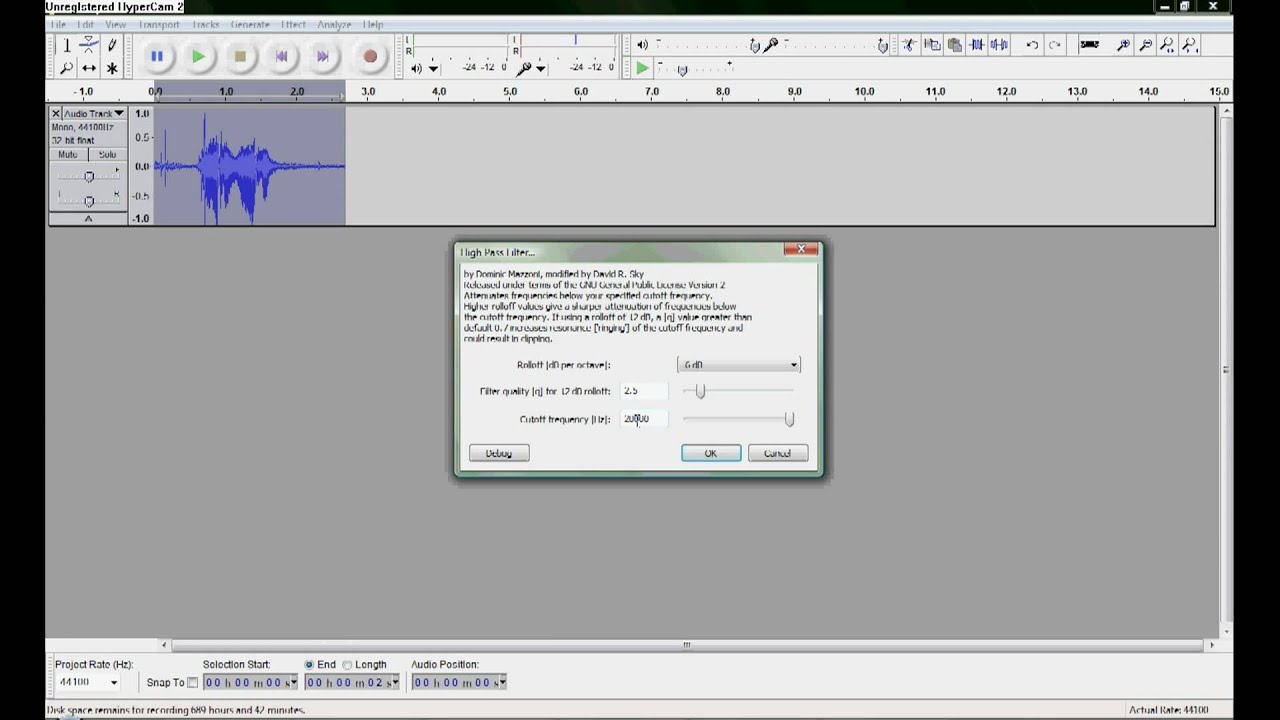Click the 5.0 mark on timeline ruler

point(510,92)
